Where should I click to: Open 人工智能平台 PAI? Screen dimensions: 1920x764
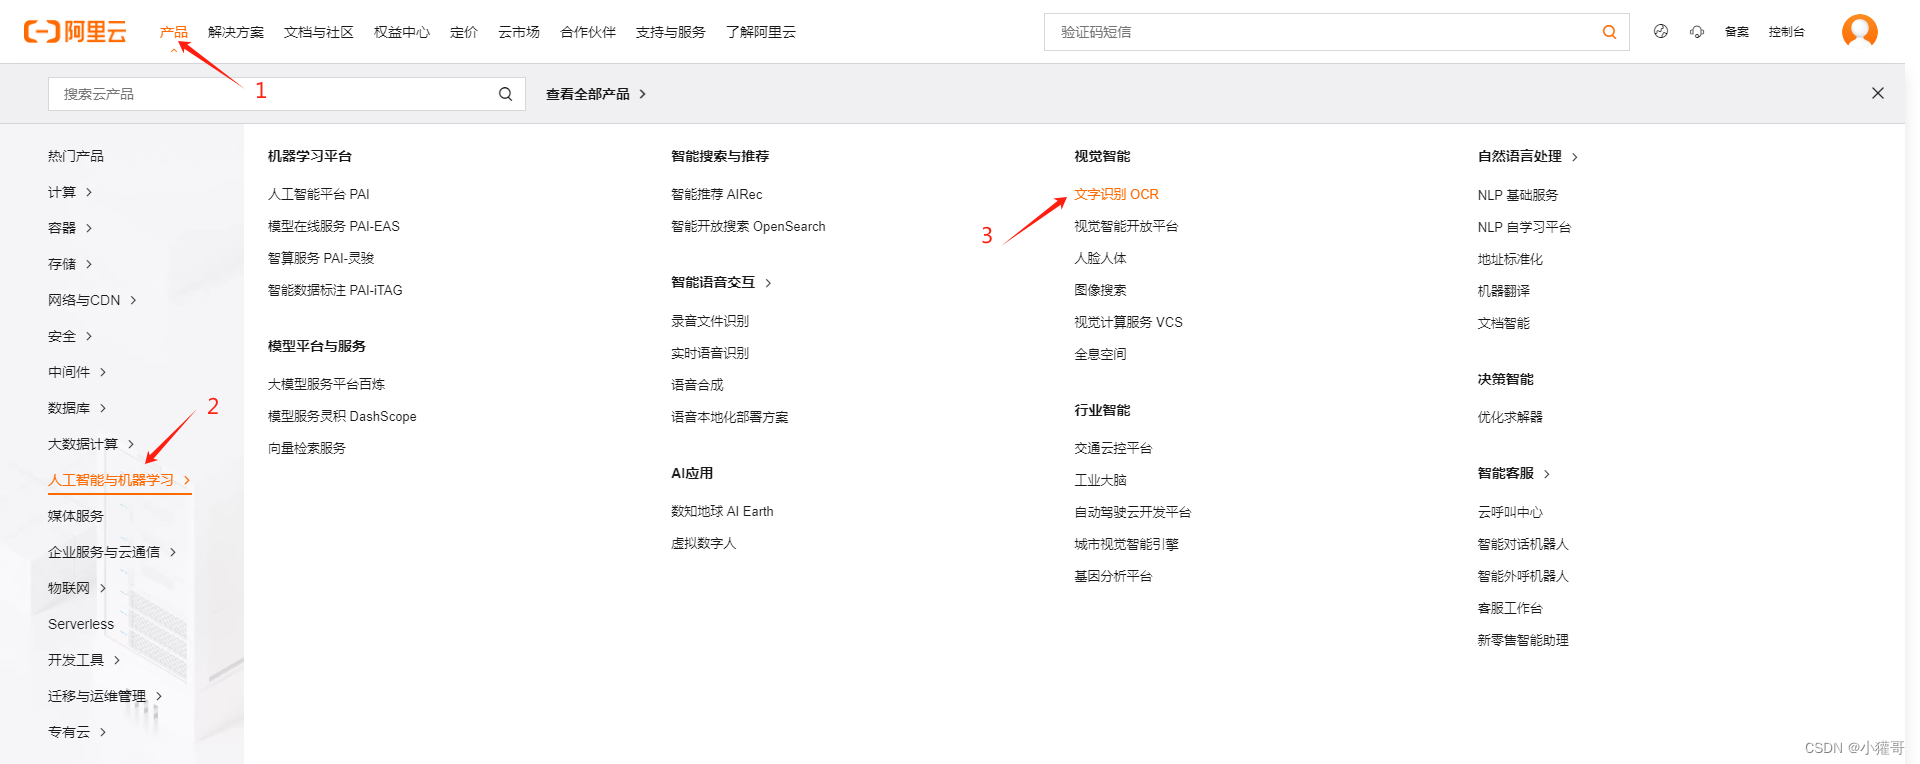pos(319,194)
